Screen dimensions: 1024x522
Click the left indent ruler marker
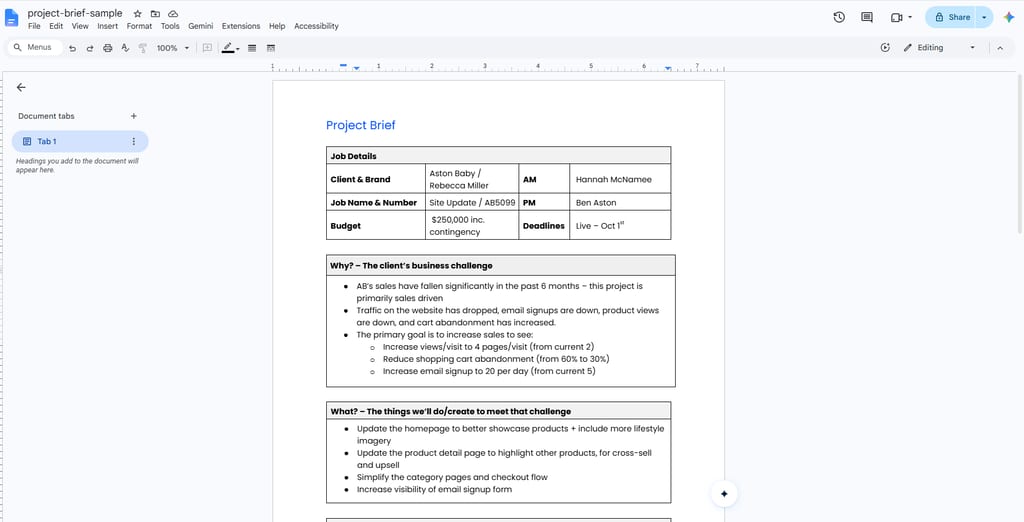point(357,68)
